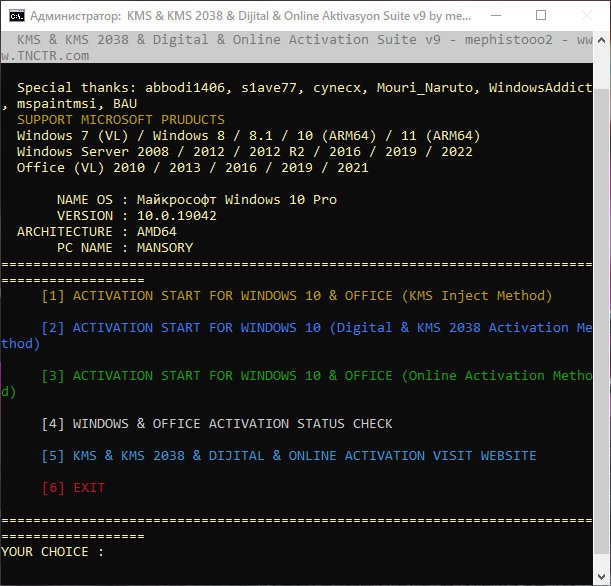Click the NAME OS Windows 10 Pro line

(197, 199)
